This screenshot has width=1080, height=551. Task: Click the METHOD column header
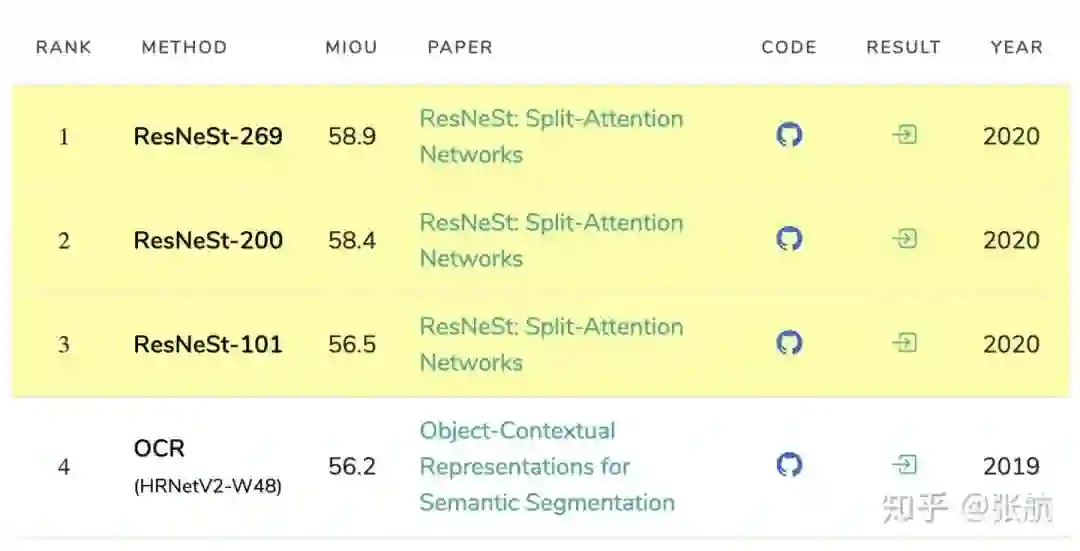pyautogui.click(x=184, y=47)
